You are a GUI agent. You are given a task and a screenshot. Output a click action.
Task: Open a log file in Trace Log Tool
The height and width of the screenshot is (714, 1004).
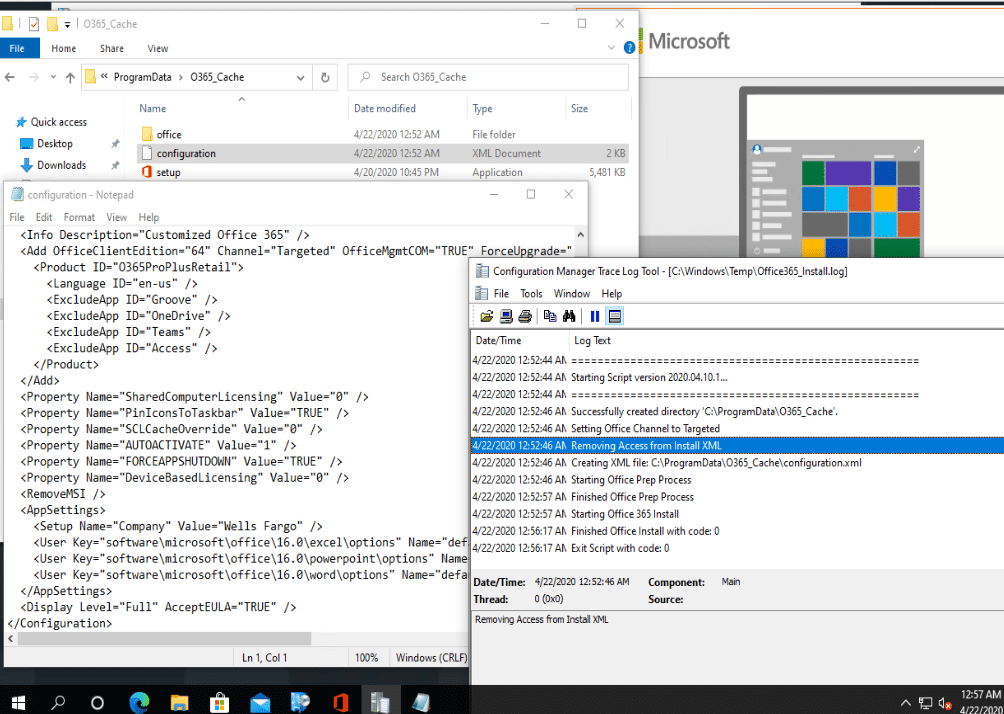click(487, 315)
